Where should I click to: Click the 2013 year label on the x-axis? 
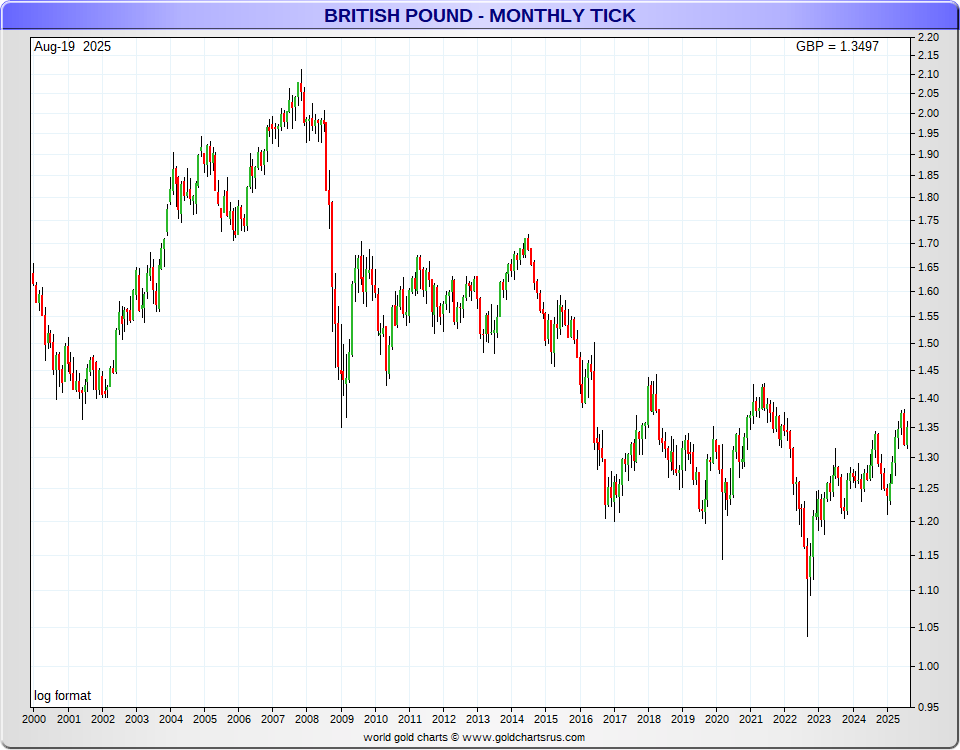(x=478, y=719)
